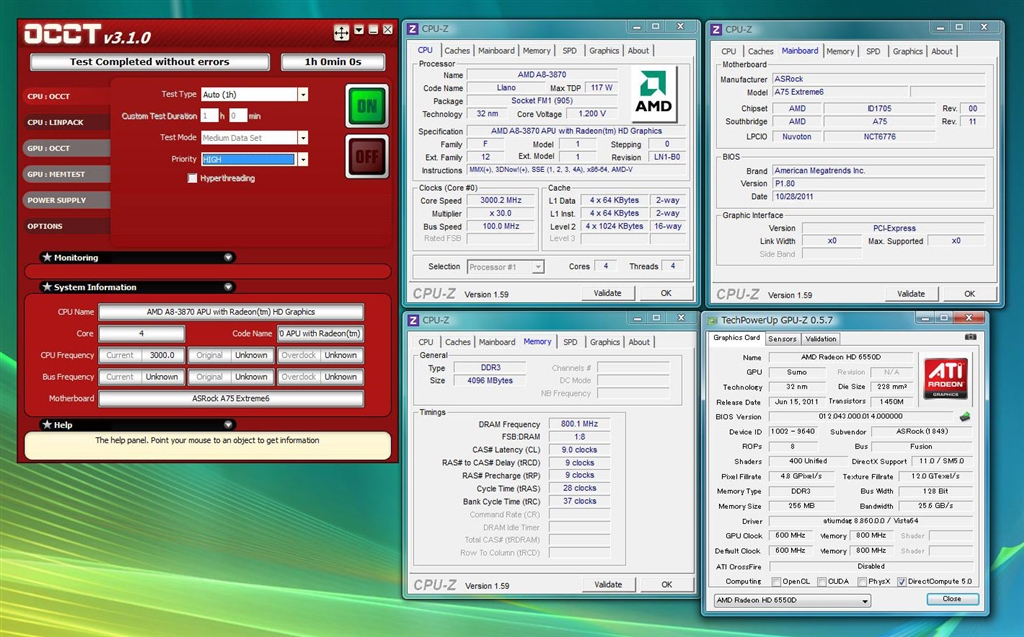Enable the Hyperthreading checkbox
This screenshot has height=637, width=1024.
tap(192, 179)
